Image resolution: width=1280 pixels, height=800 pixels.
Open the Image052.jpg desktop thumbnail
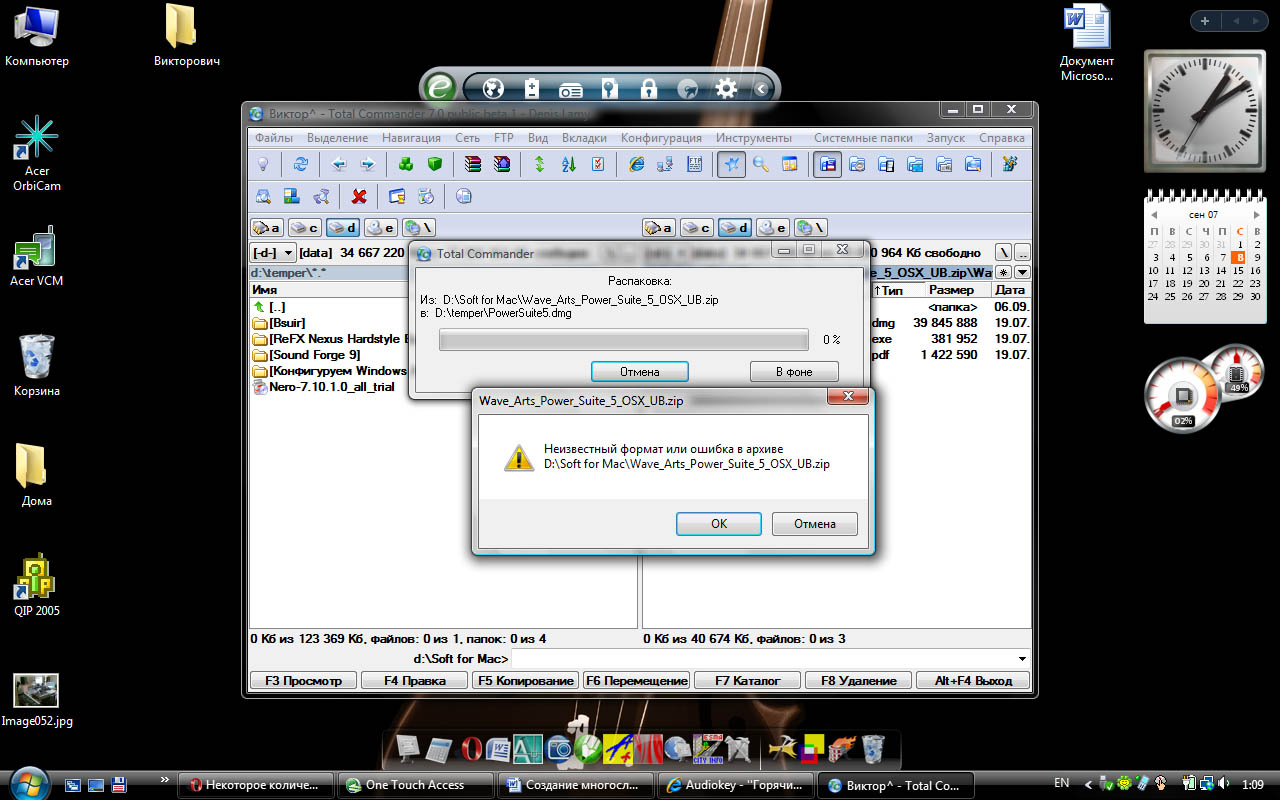click(37, 700)
